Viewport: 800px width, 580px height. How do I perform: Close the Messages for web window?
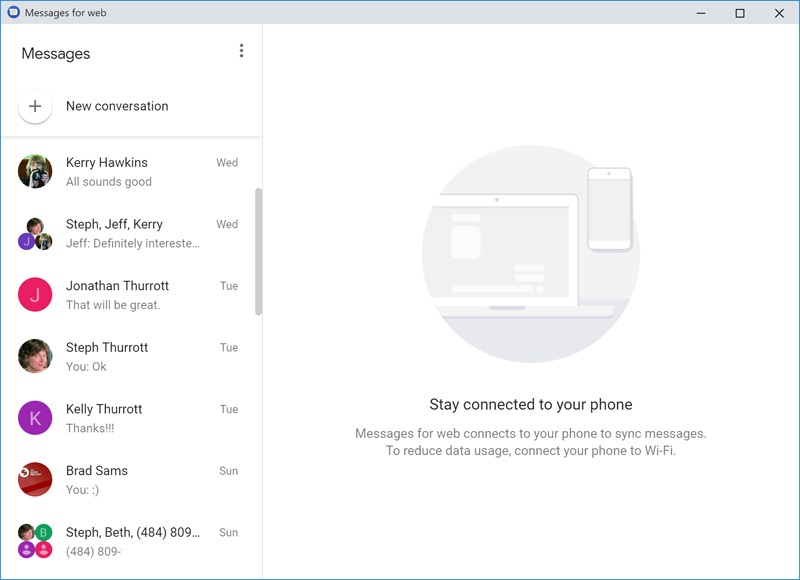tap(779, 13)
